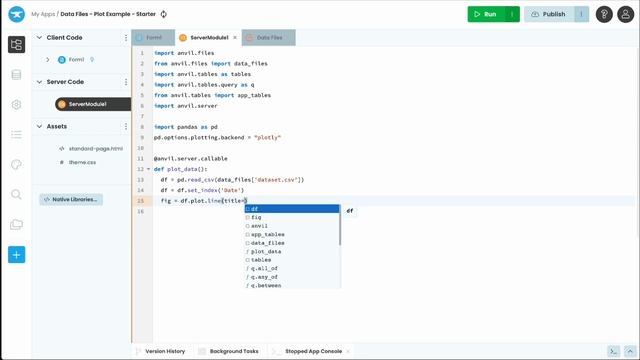Collapse the Client Code section
The width and height of the screenshot is (640, 360).
click(39, 38)
